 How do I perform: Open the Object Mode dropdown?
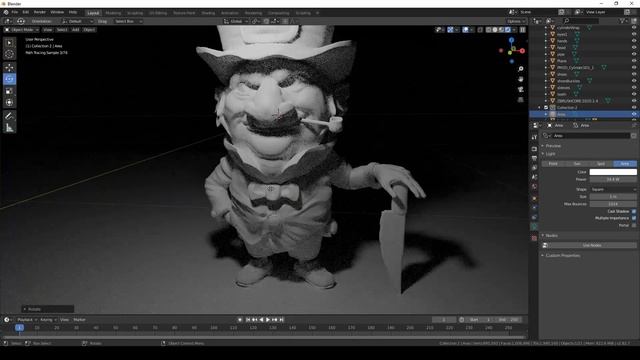(22, 30)
